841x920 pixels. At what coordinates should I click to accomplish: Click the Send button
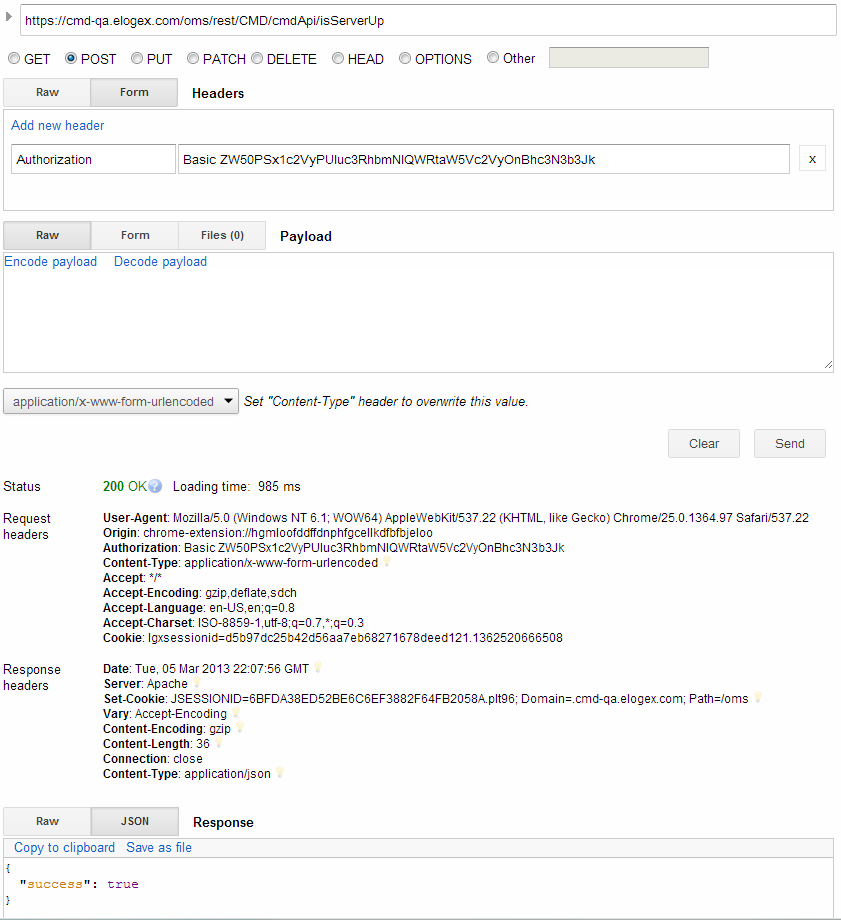789,443
